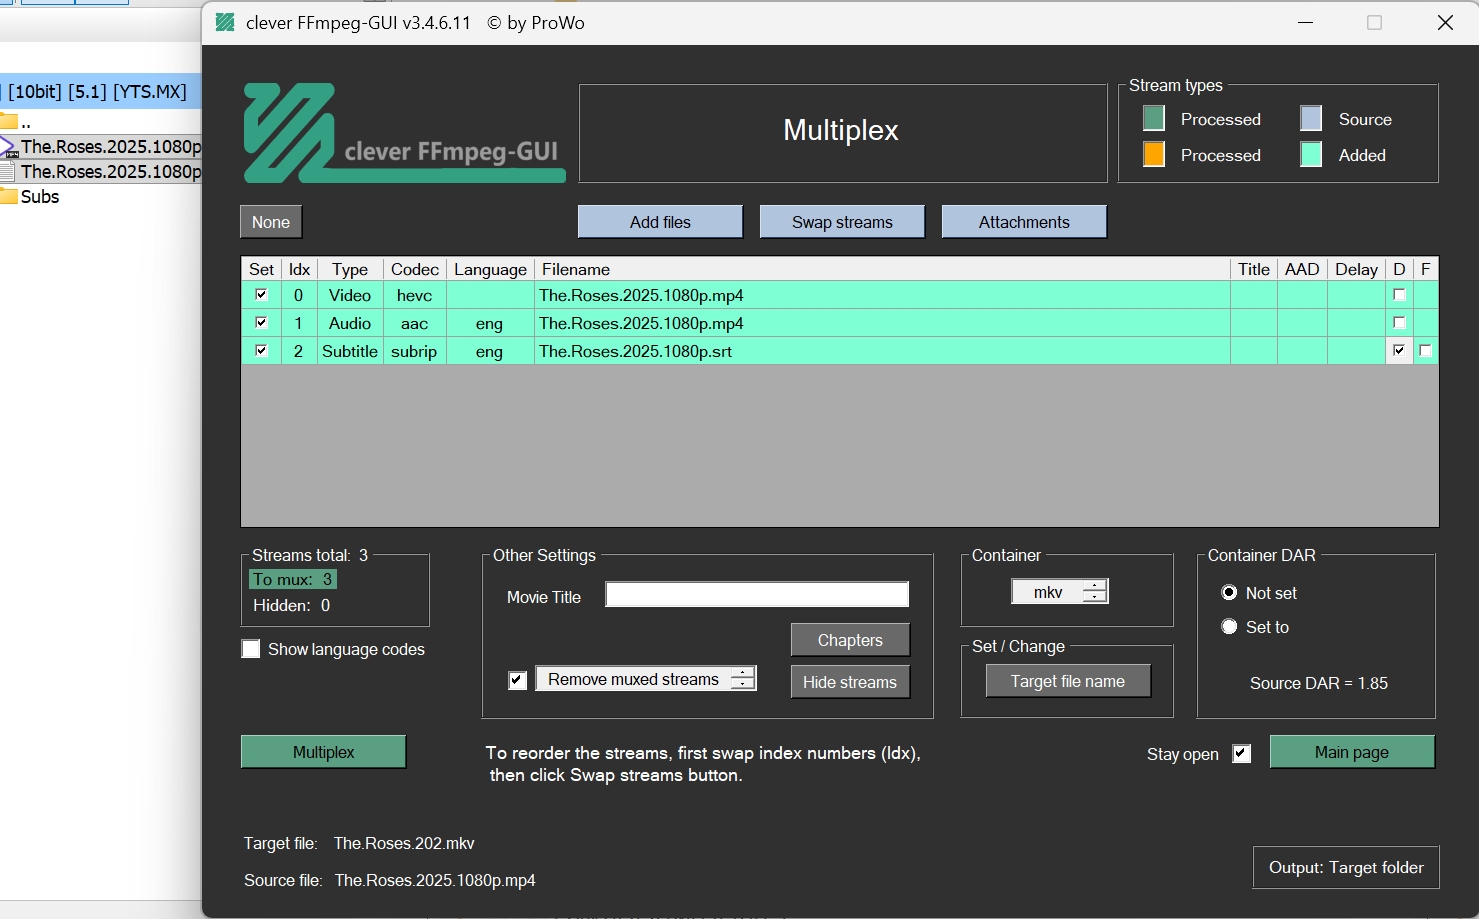This screenshot has height=919, width=1479.
Task: Click the Source color swatch
Action: [1311, 119]
